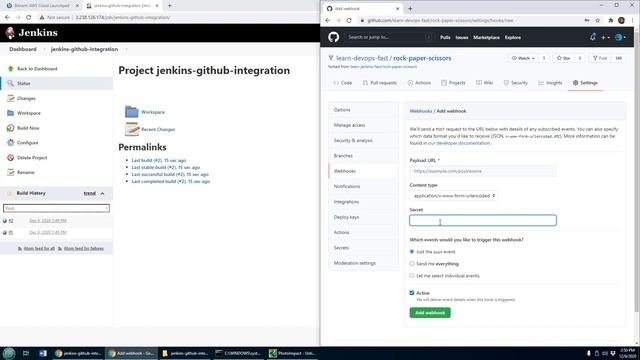This screenshot has width=640, height=360.
Task: Open Workspace in Jenkins sidebar
Action: click(x=29, y=113)
